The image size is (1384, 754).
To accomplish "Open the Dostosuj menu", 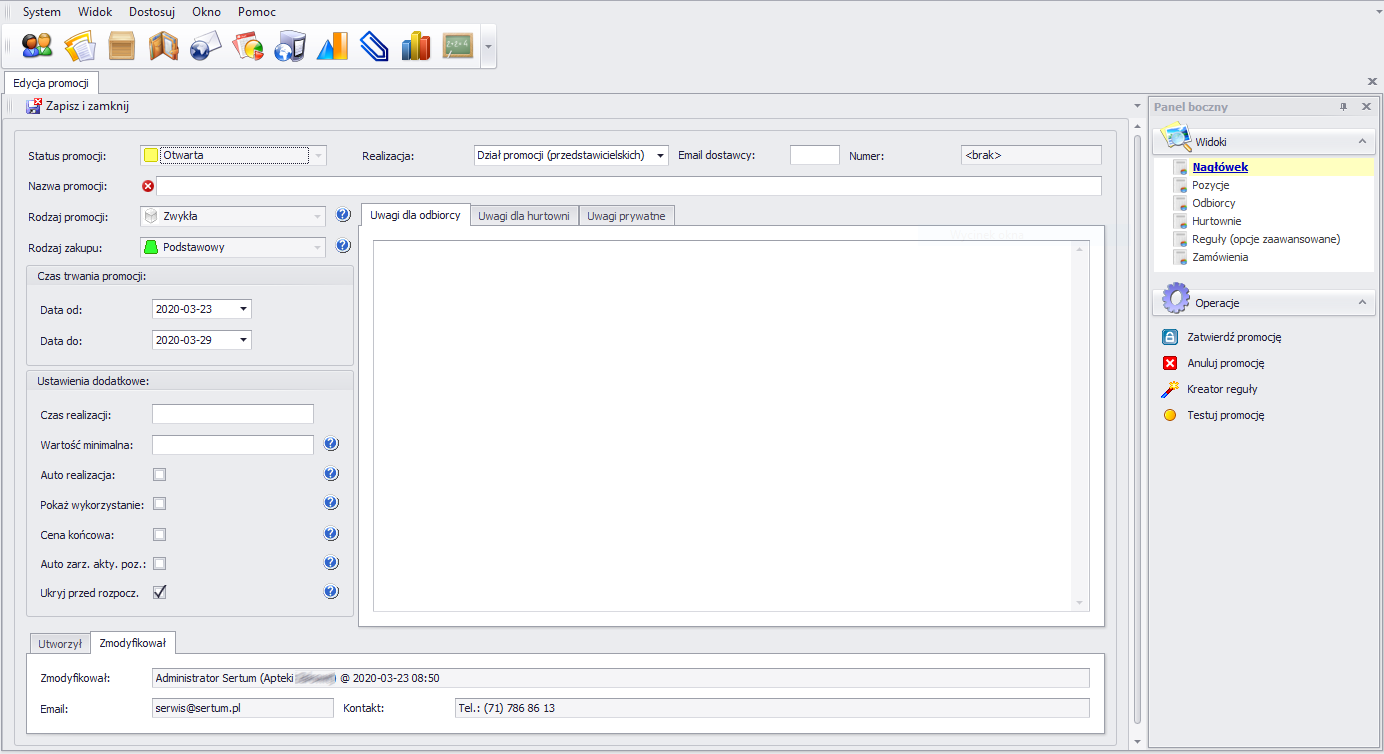I will pyautogui.click(x=152, y=12).
